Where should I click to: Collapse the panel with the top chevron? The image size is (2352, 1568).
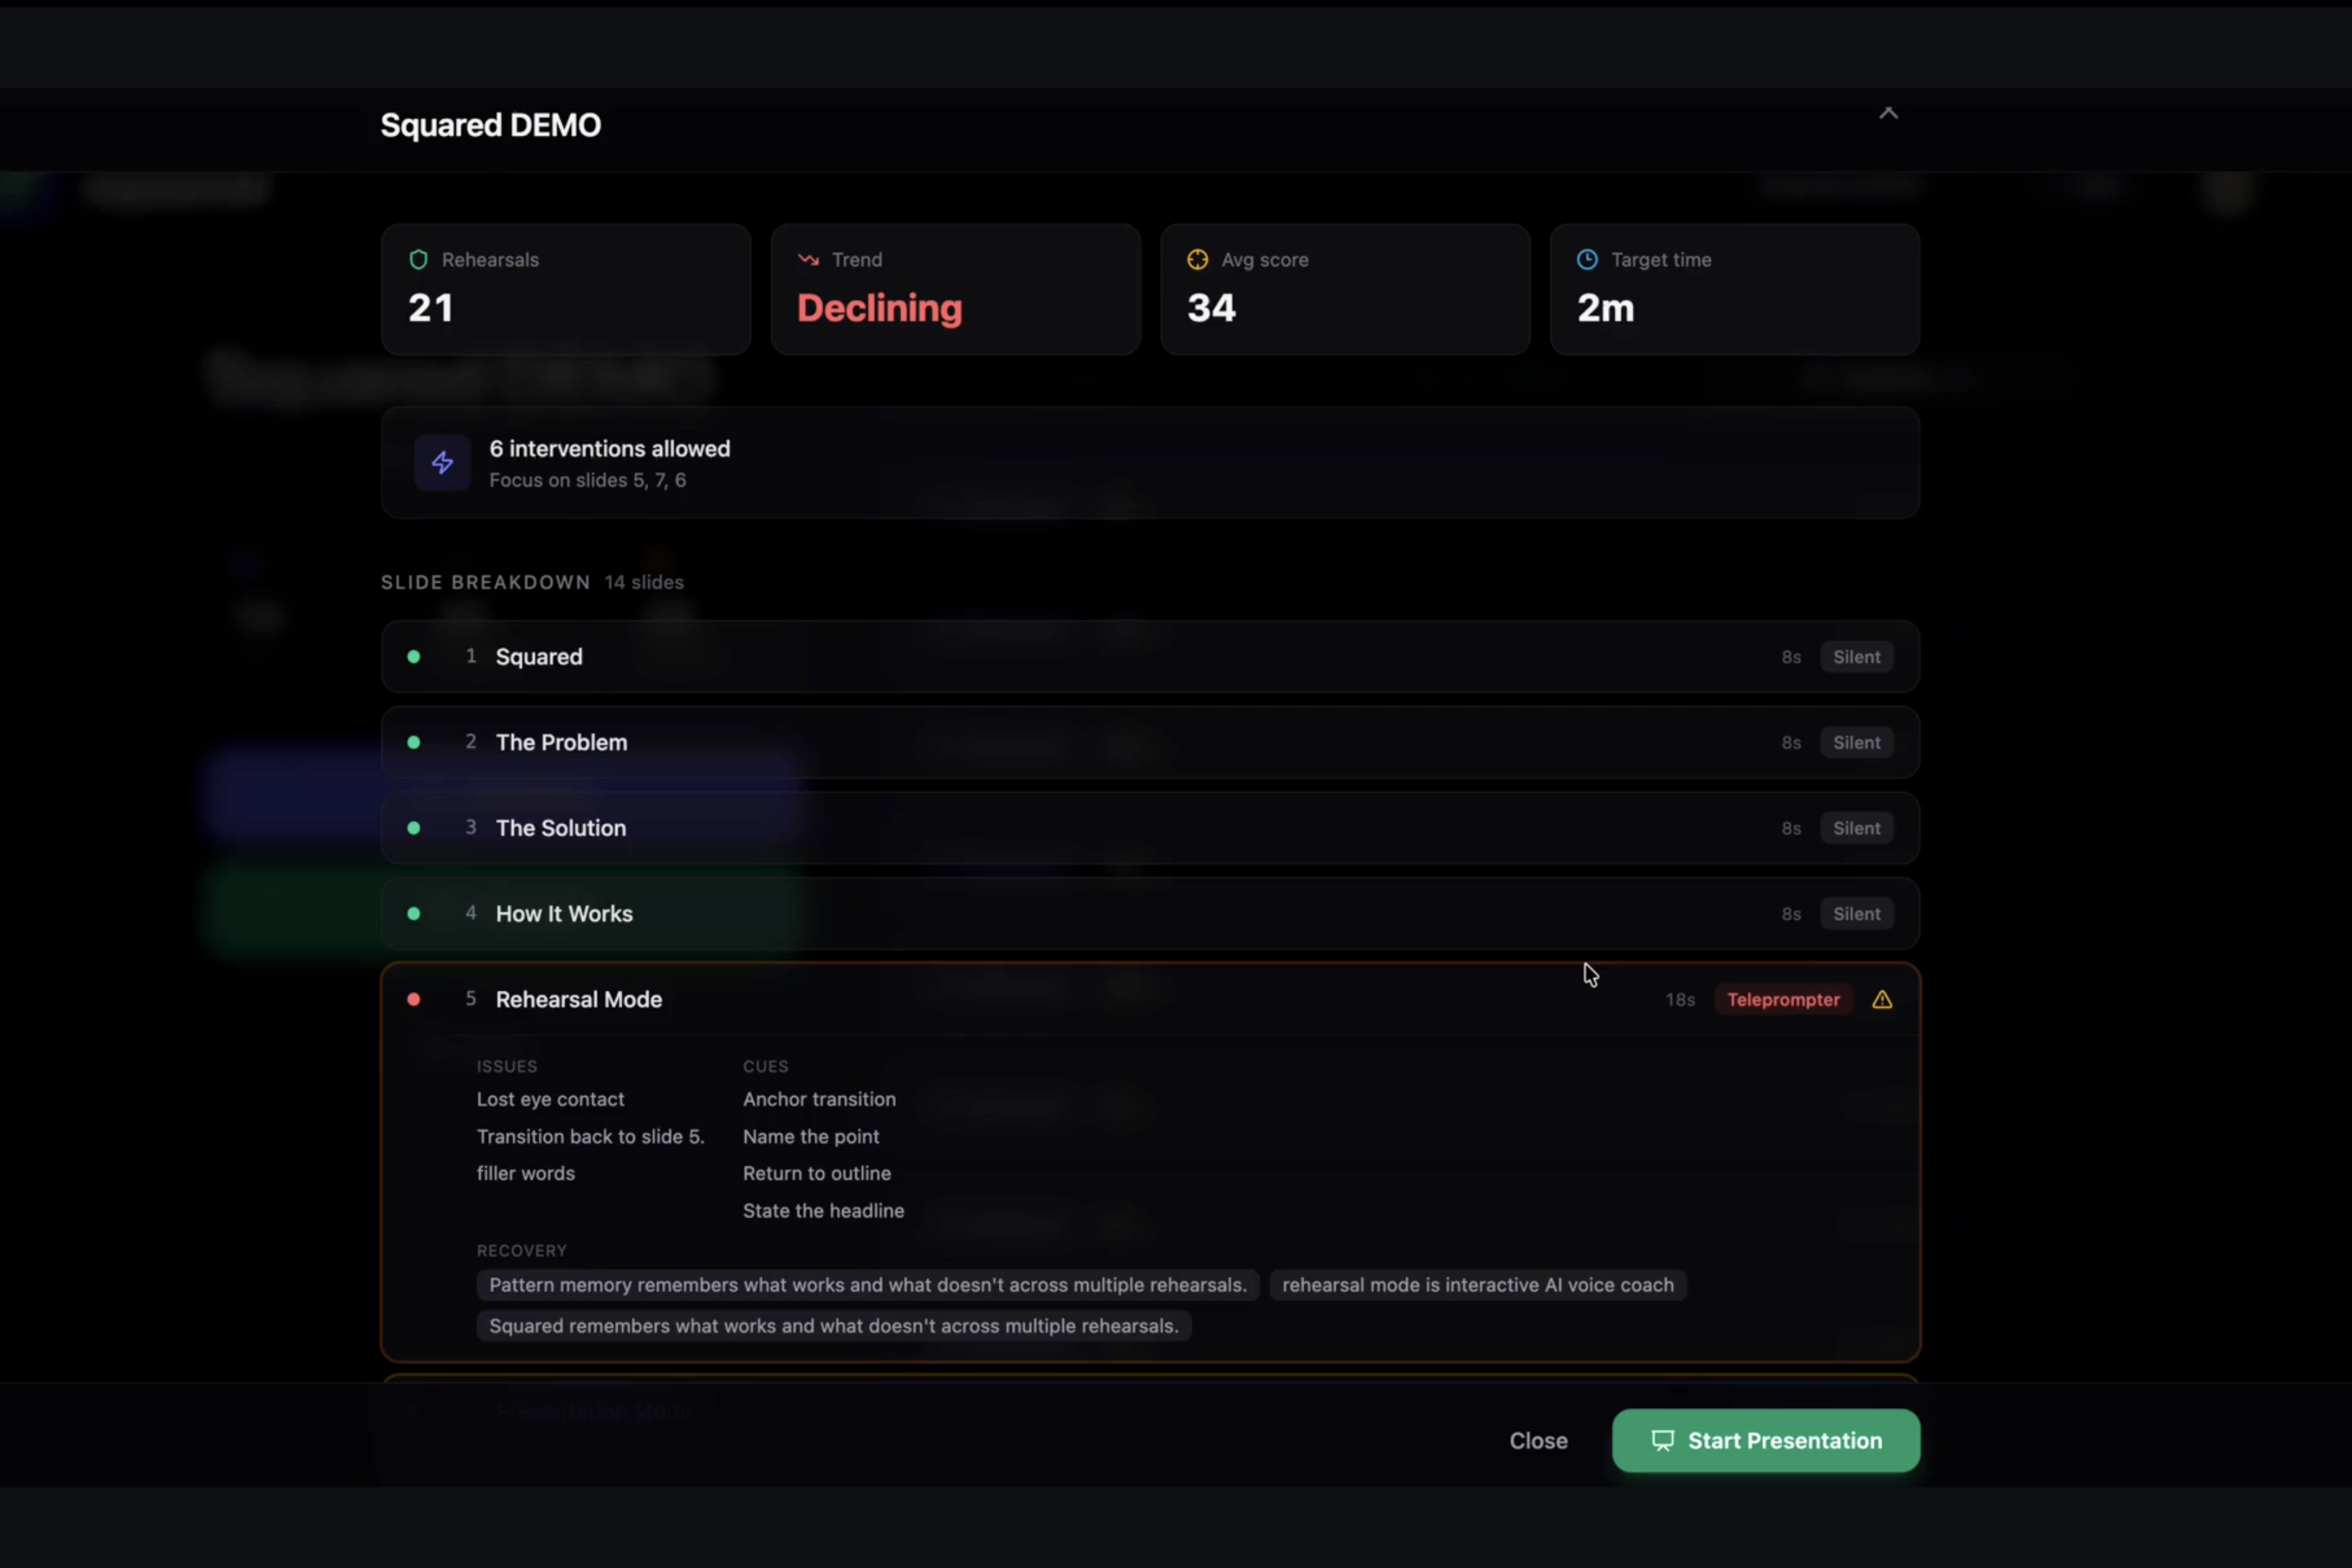(1888, 113)
